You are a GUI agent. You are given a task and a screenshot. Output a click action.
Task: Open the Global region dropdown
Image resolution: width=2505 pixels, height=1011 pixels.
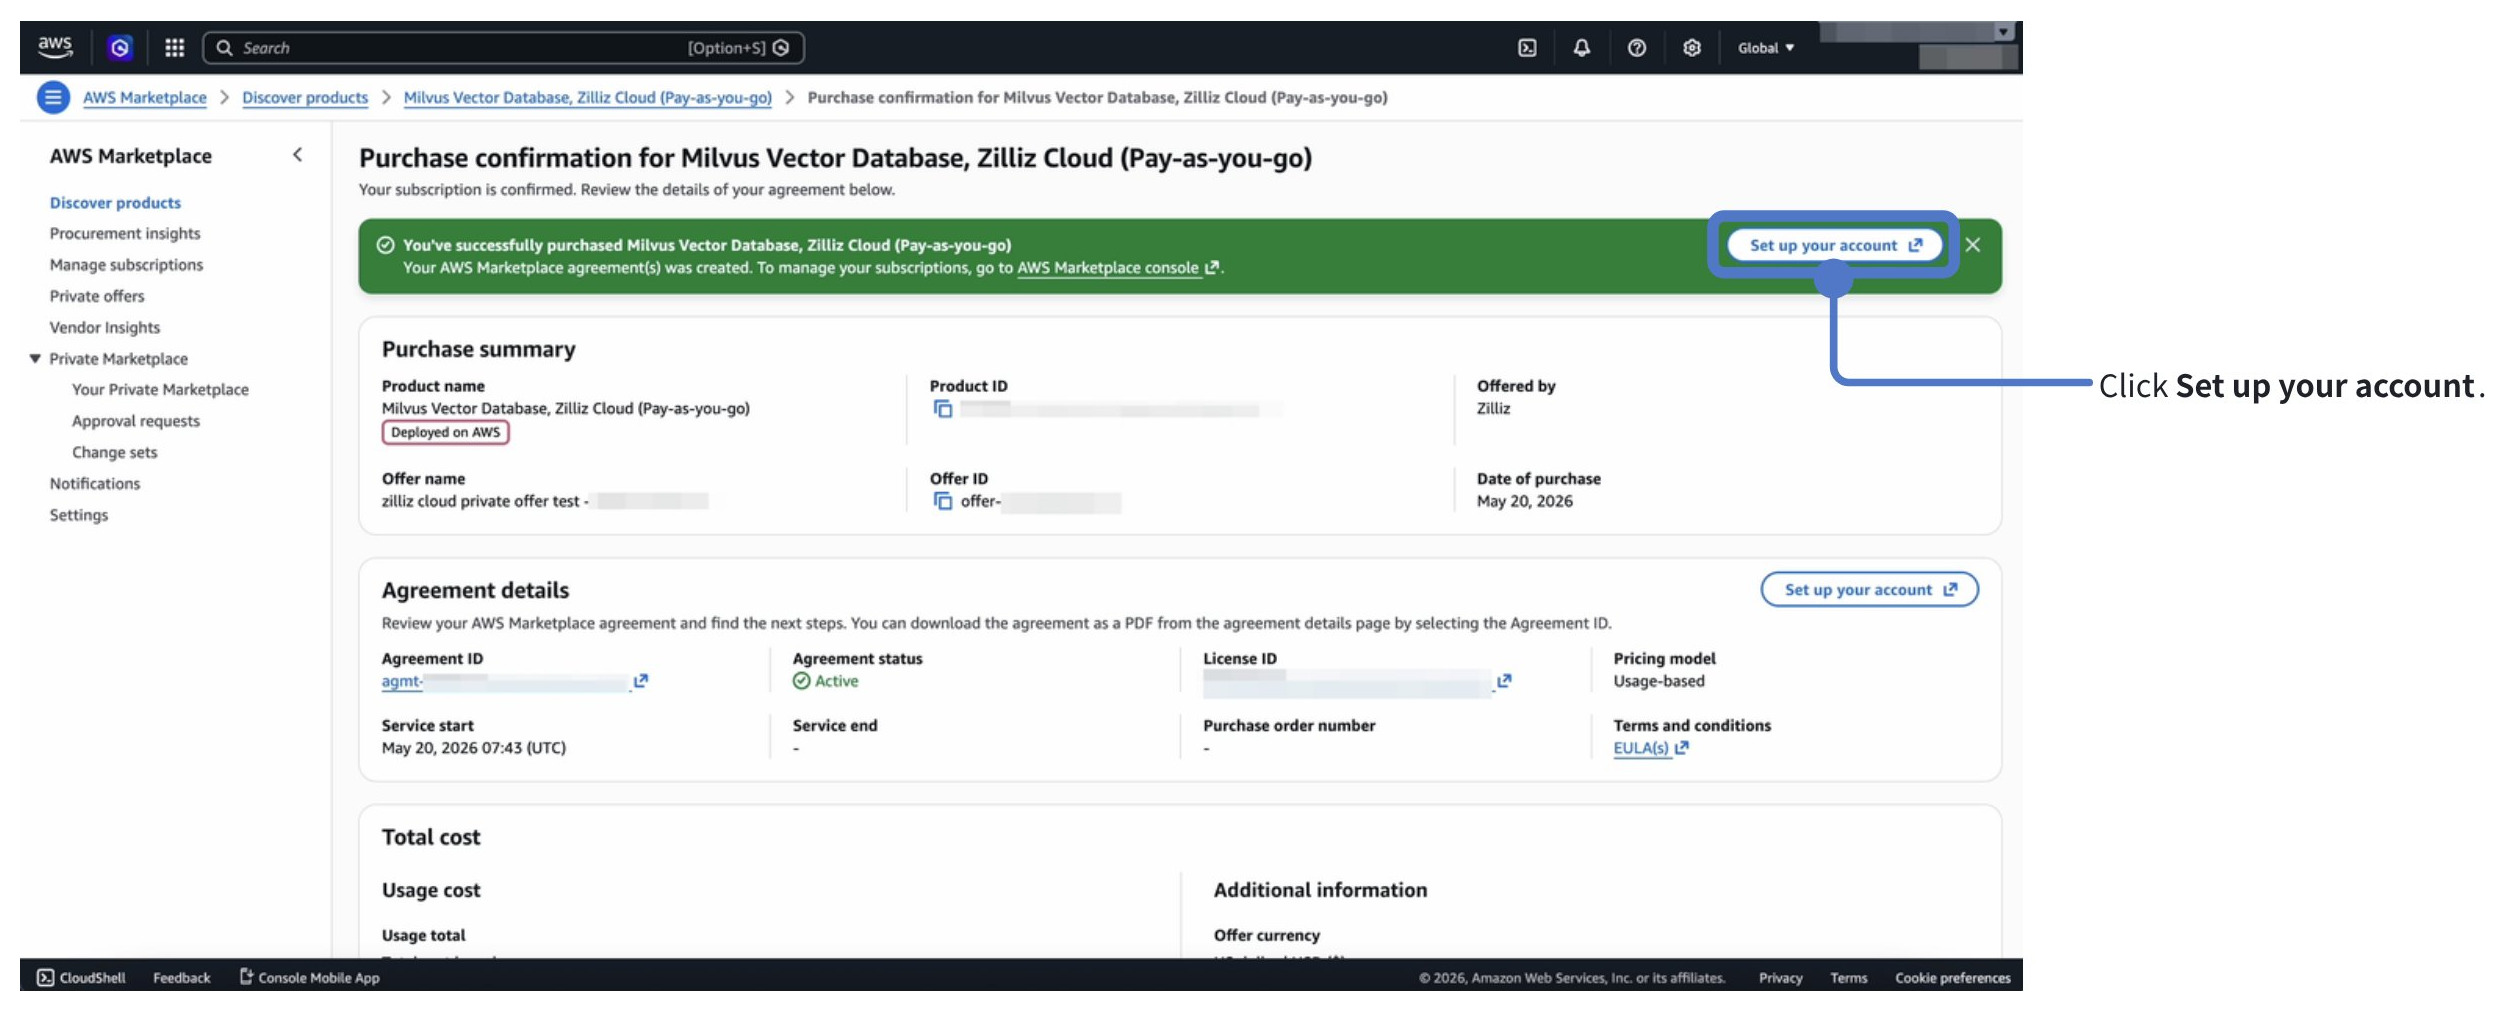tap(1765, 48)
